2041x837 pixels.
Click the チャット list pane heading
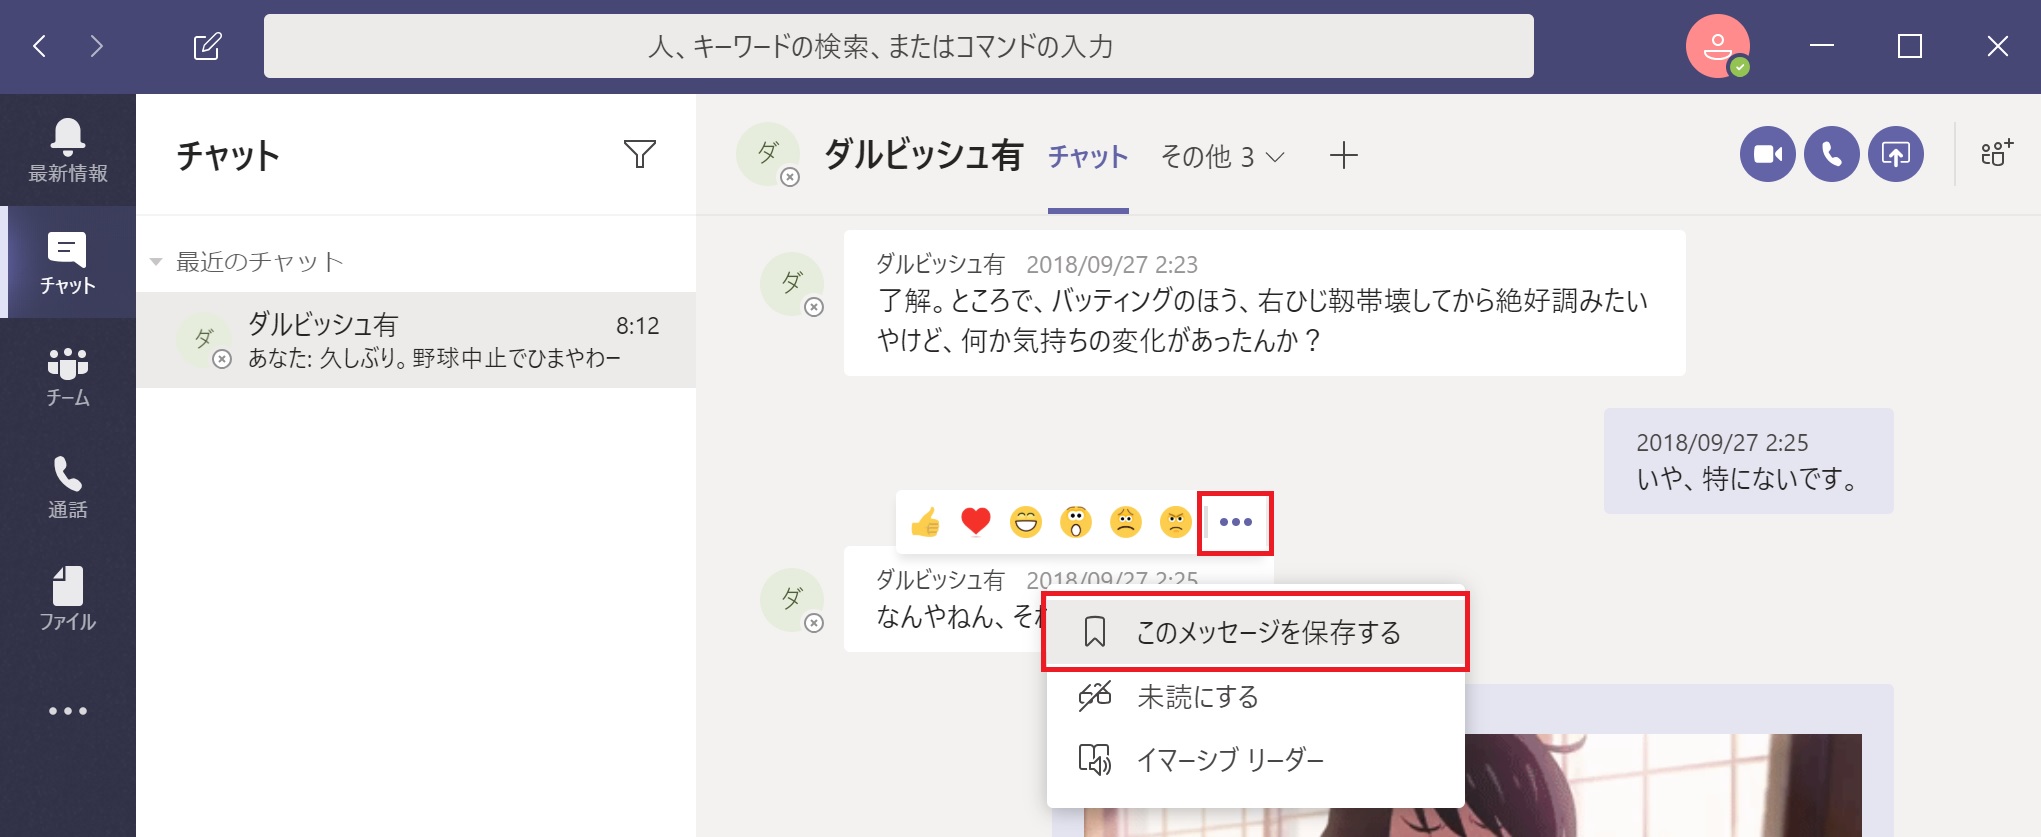point(228,156)
